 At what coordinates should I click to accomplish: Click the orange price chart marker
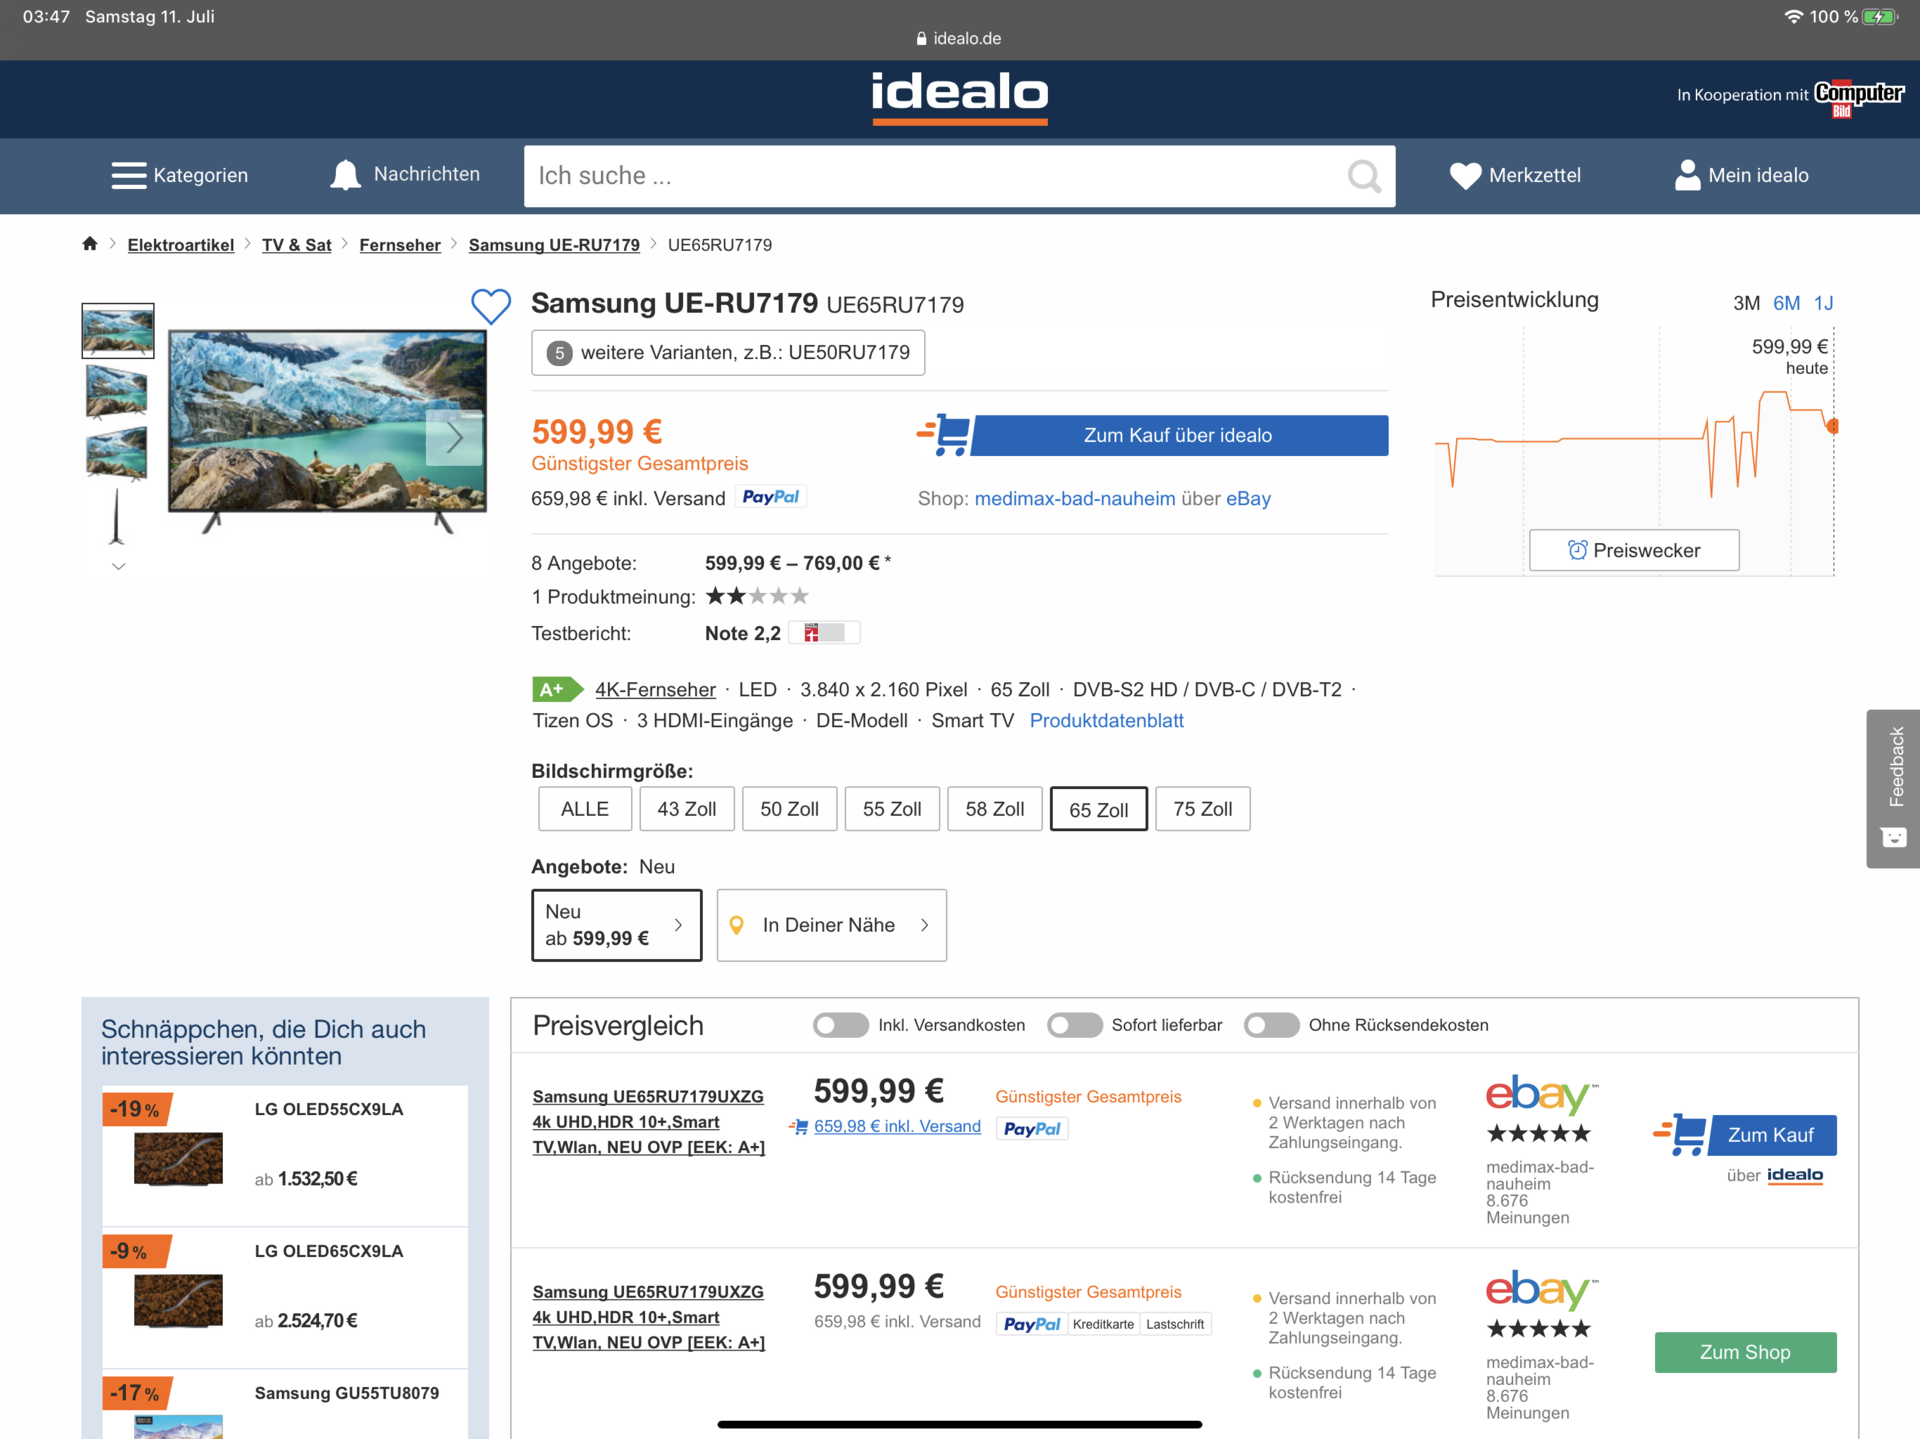click(x=1833, y=426)
